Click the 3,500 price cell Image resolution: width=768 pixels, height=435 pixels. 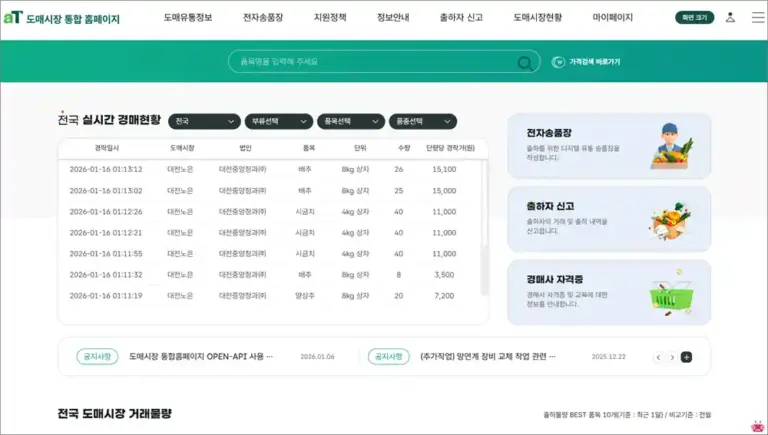click(x=444, y=275)
